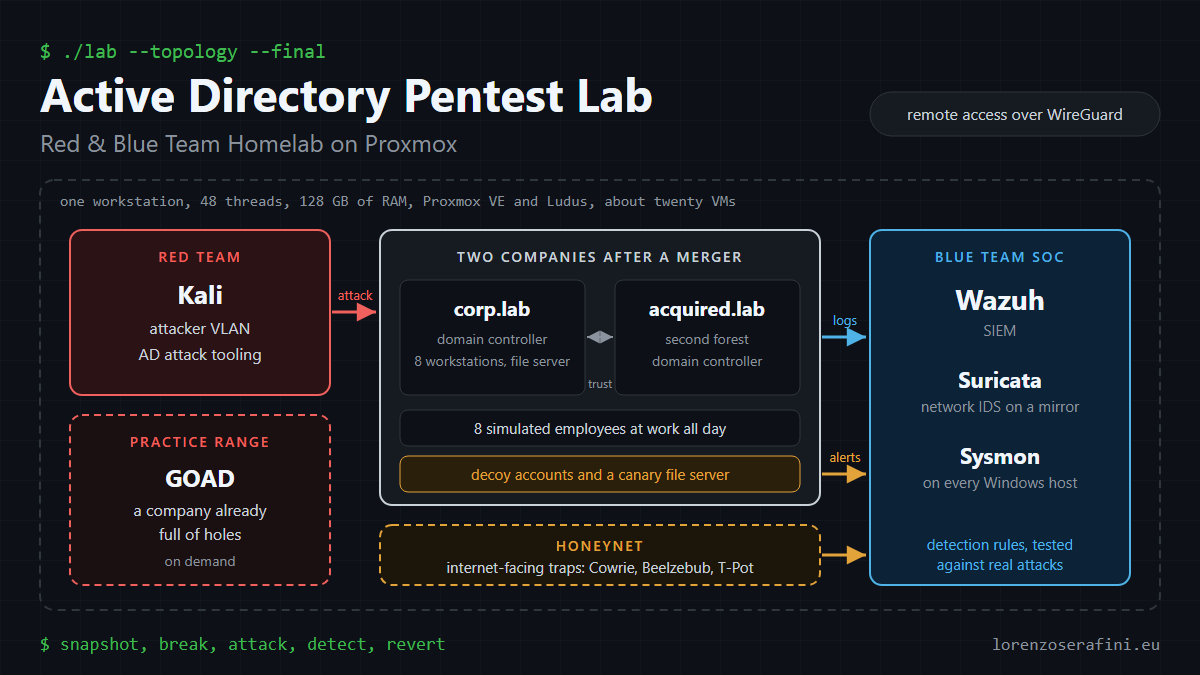Click '$ ./lab --topology --final' command
1200x675 pixels.
tap(183, 51)
